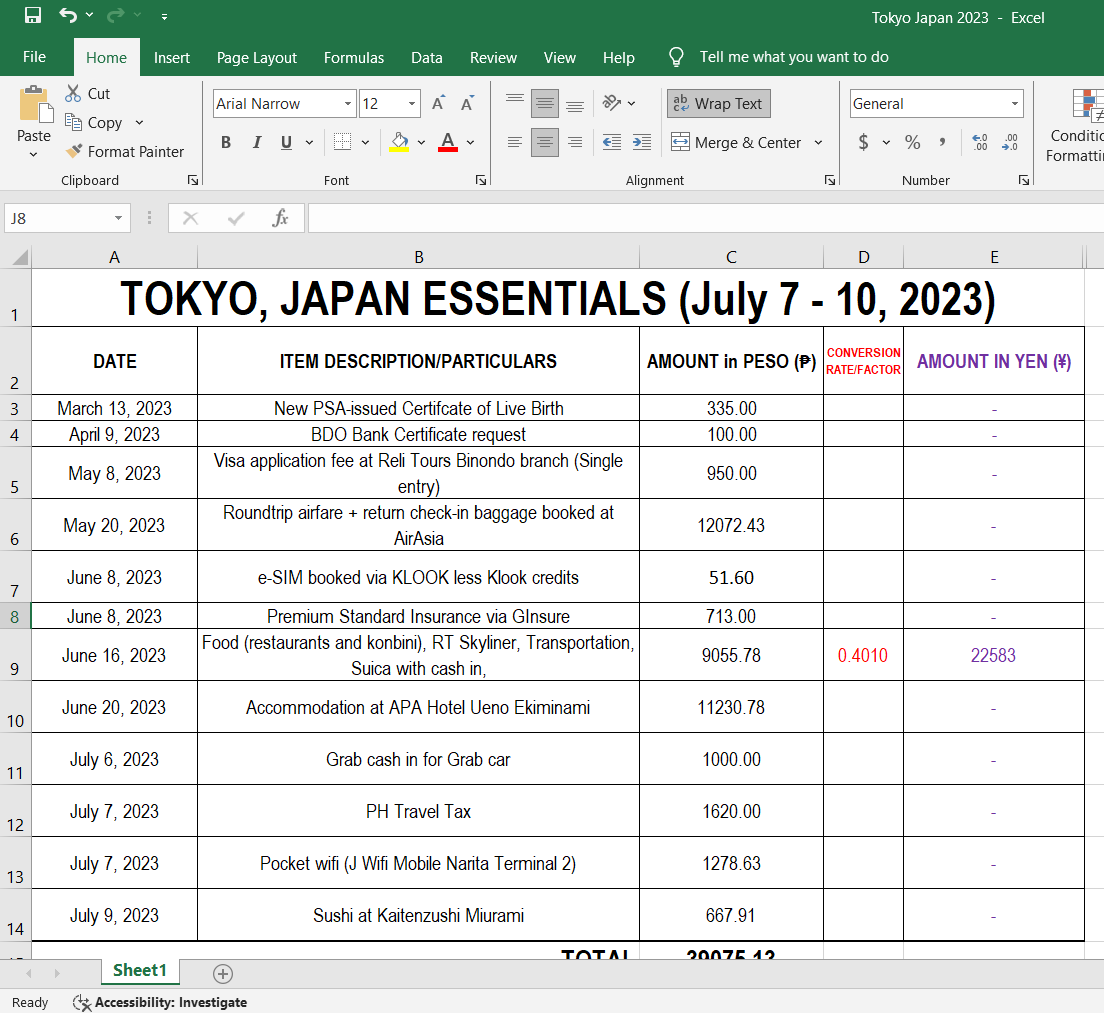Toggle bold formatting
The image size is (1104, 1013).
[226, 142]
